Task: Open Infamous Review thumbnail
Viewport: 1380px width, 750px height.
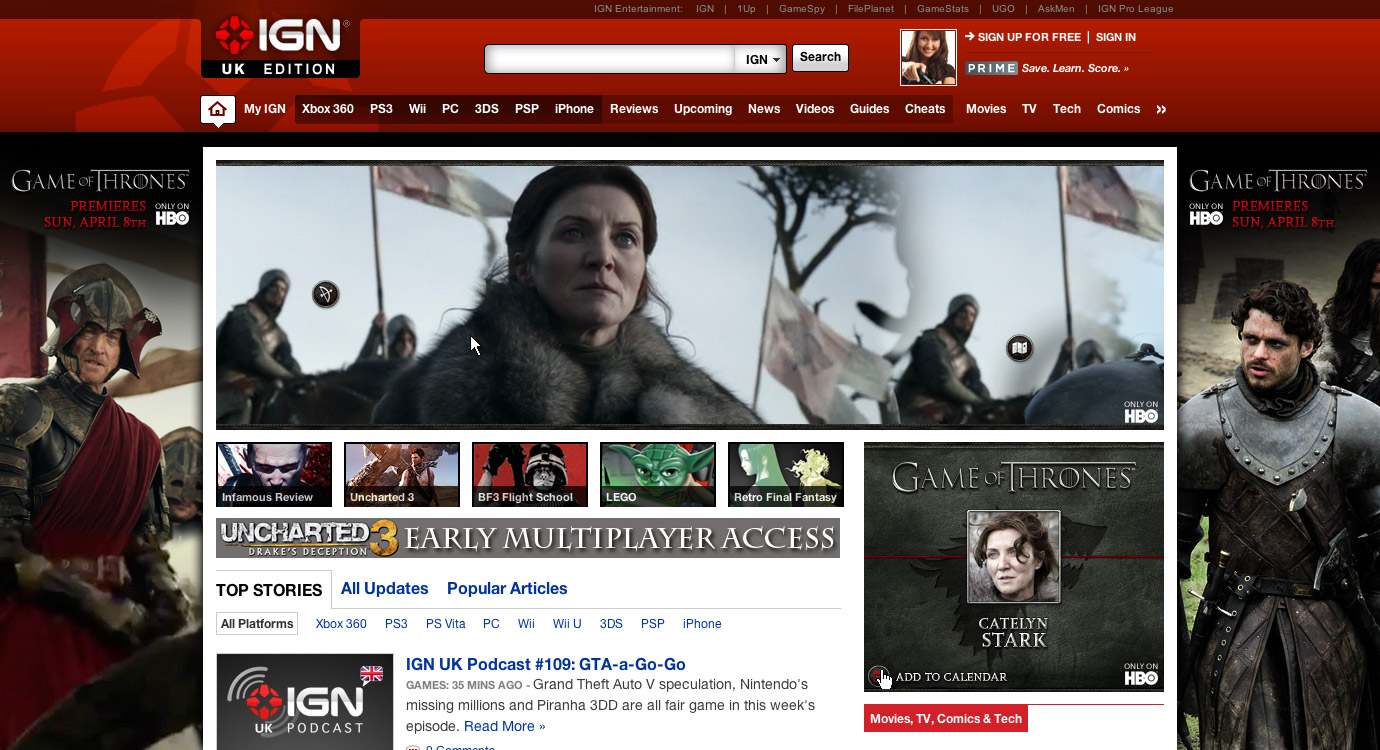Action: point(274,475)
